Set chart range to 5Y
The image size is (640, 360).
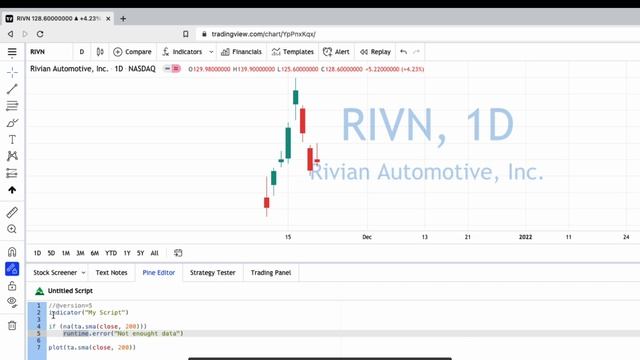[140, 253]
